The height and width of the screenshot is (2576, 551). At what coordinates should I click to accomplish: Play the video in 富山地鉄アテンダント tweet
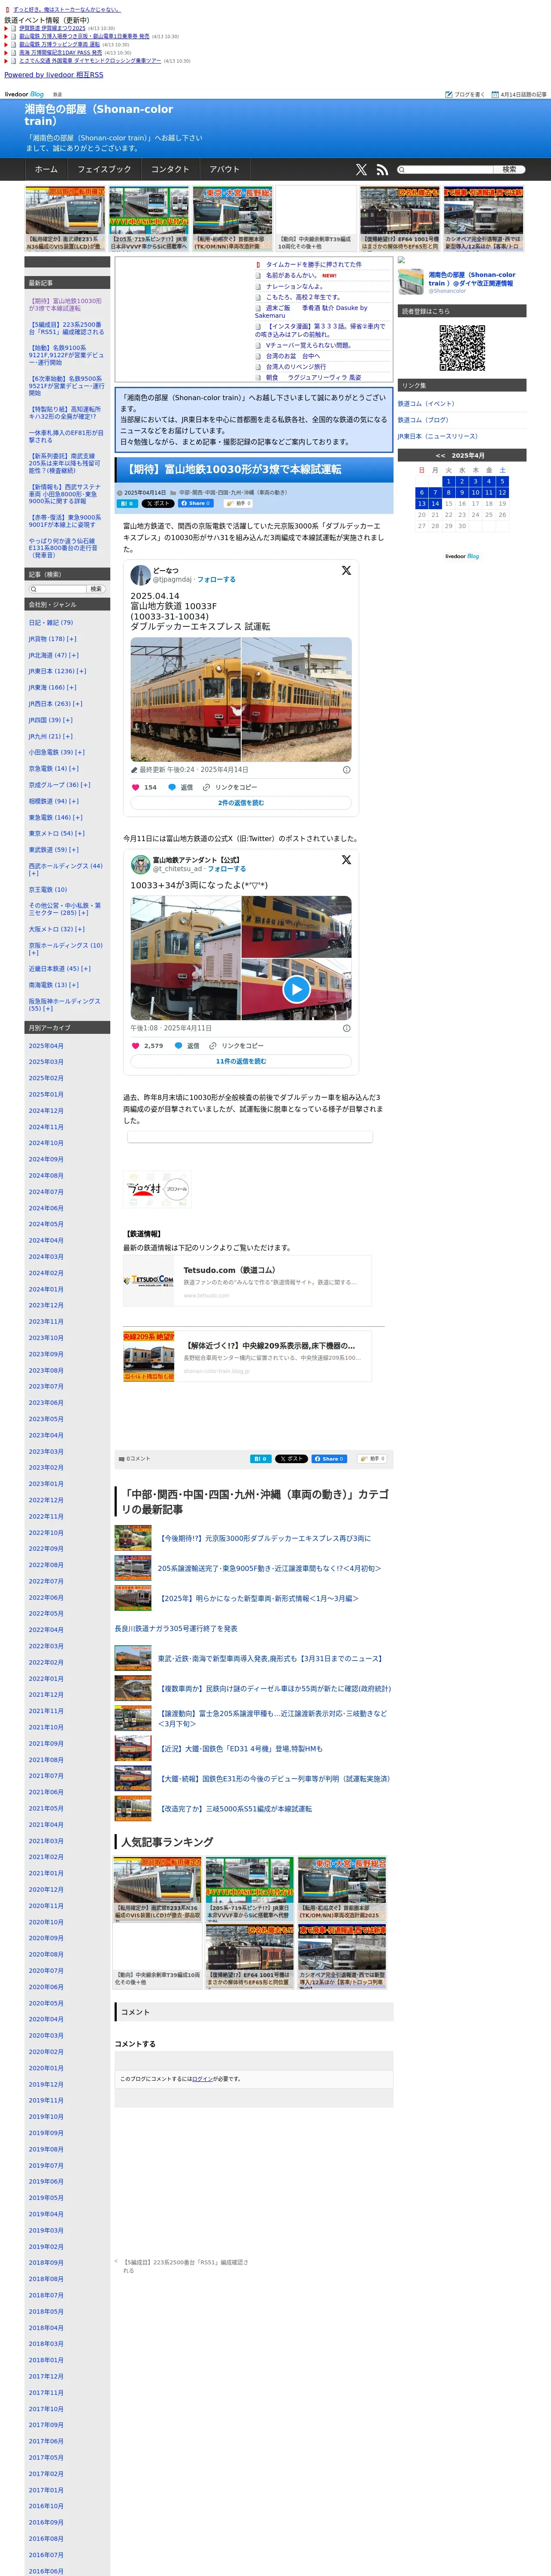296,989
